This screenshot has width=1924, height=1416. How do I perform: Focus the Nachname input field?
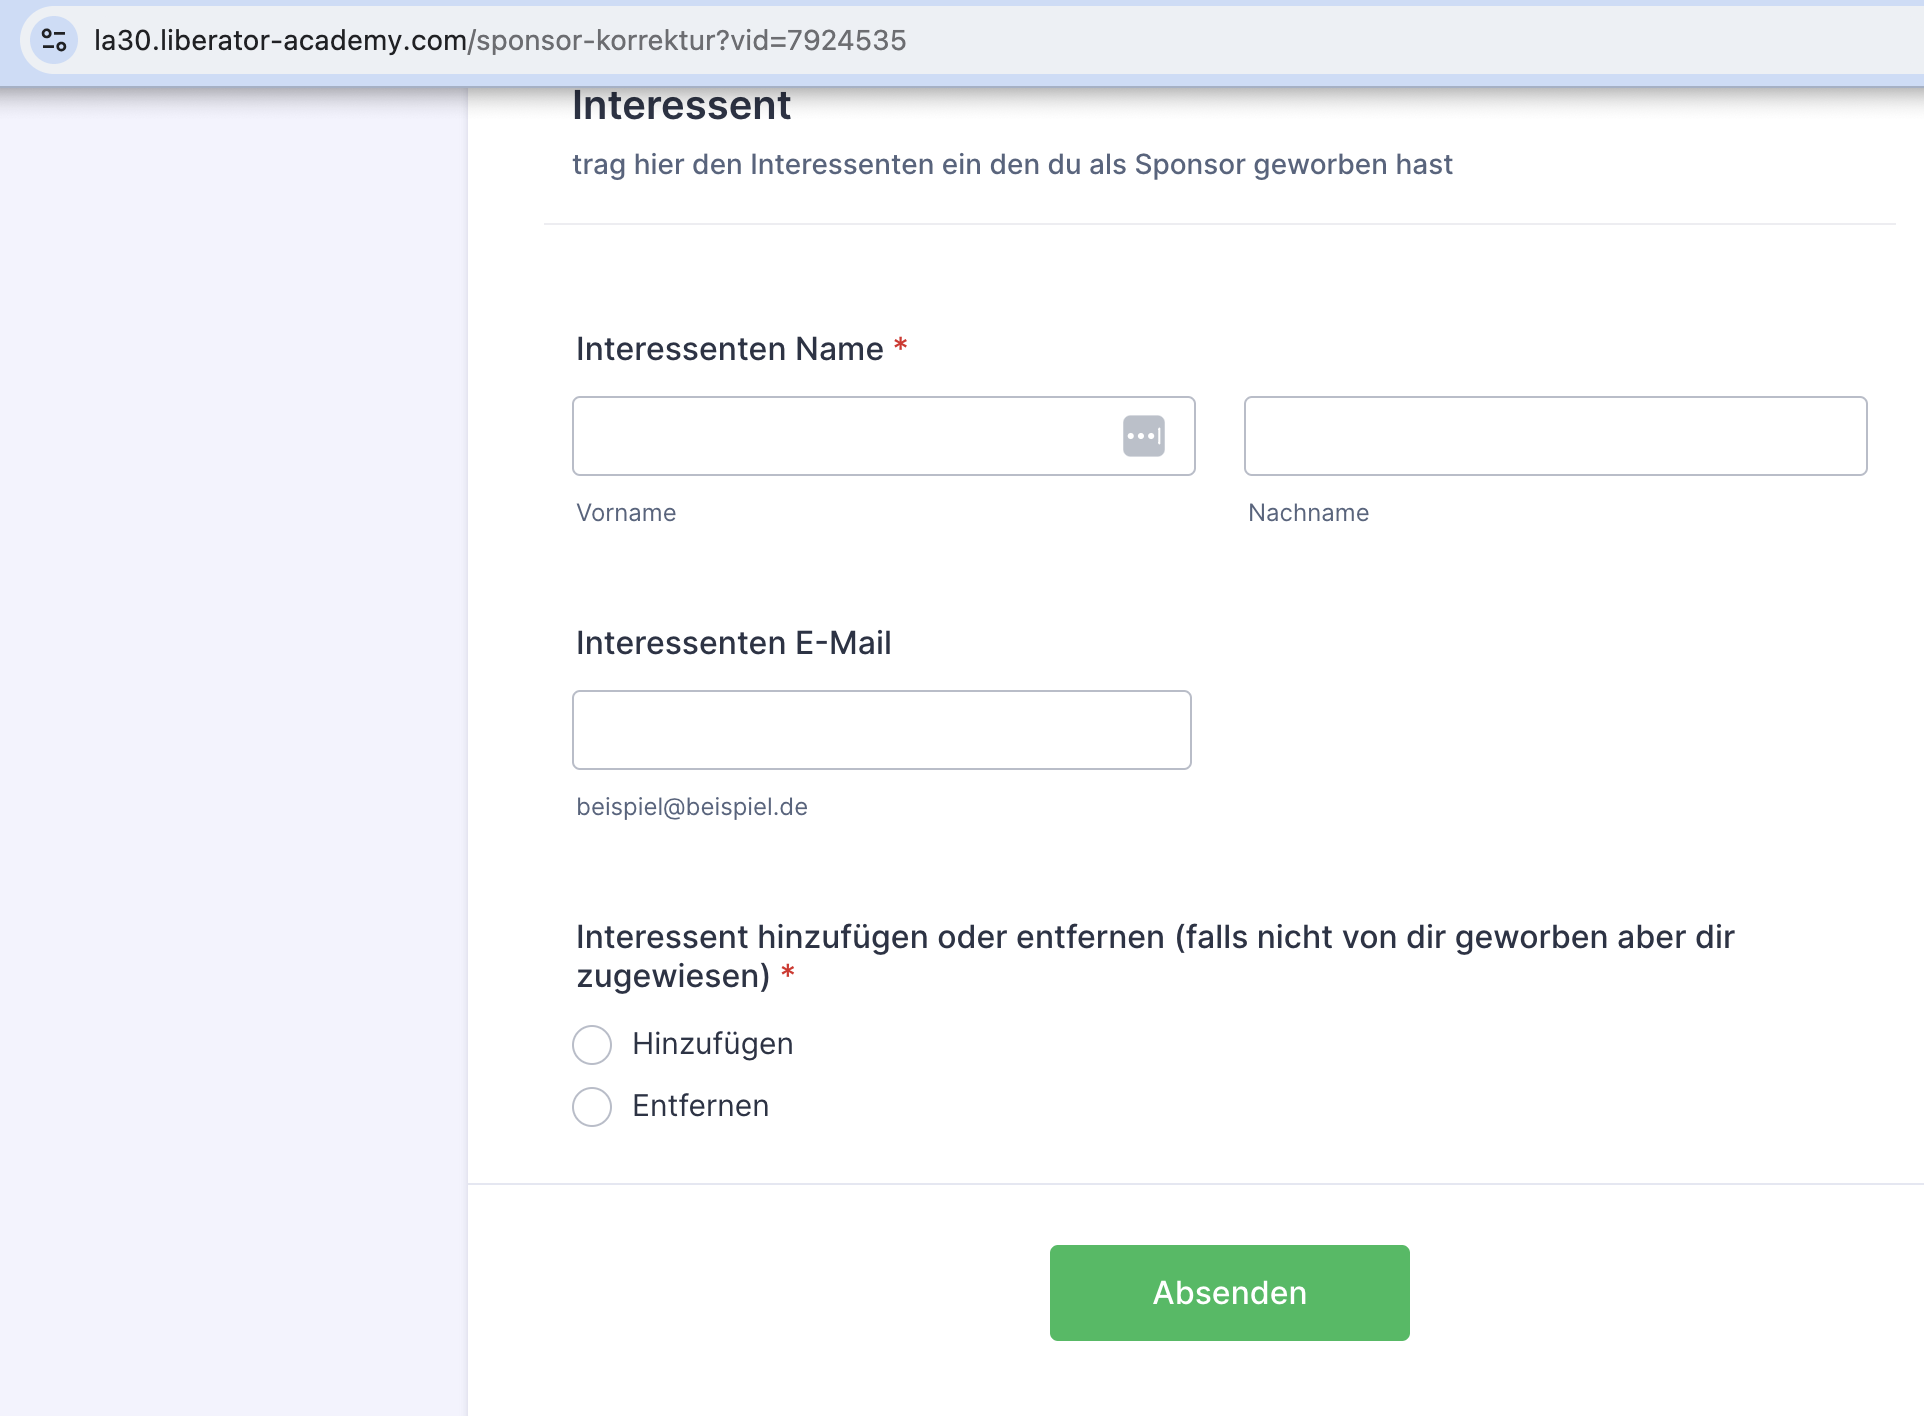(x=1555, y=436)
